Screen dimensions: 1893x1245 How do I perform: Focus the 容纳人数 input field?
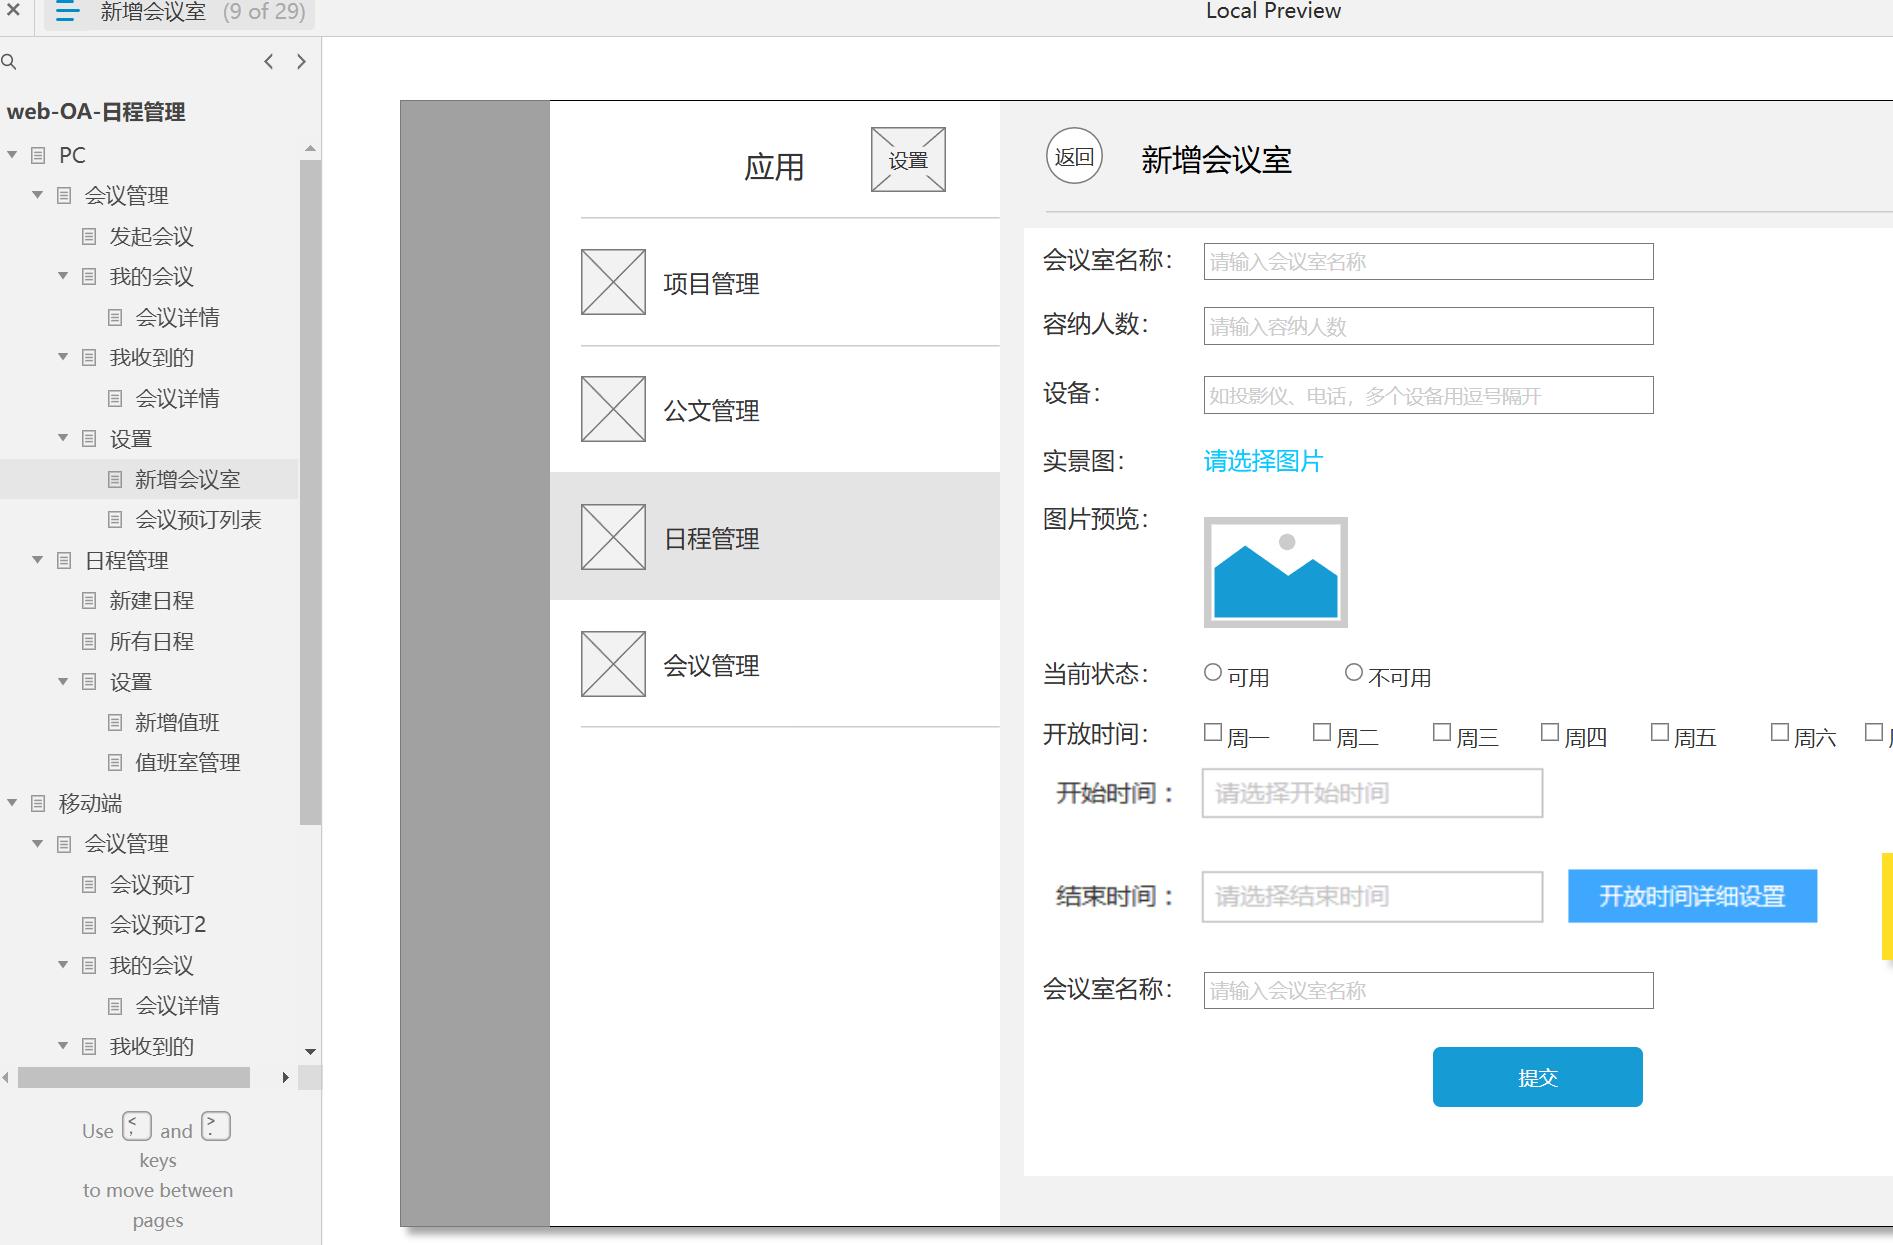point(1428,326)
